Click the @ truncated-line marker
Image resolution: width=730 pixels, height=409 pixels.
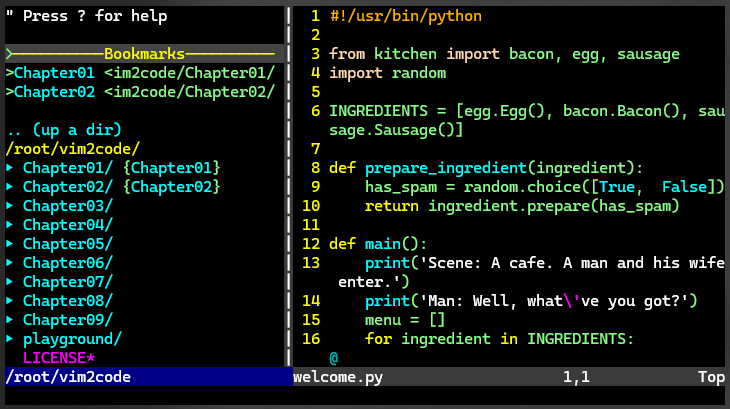click(x=334, y=358)
